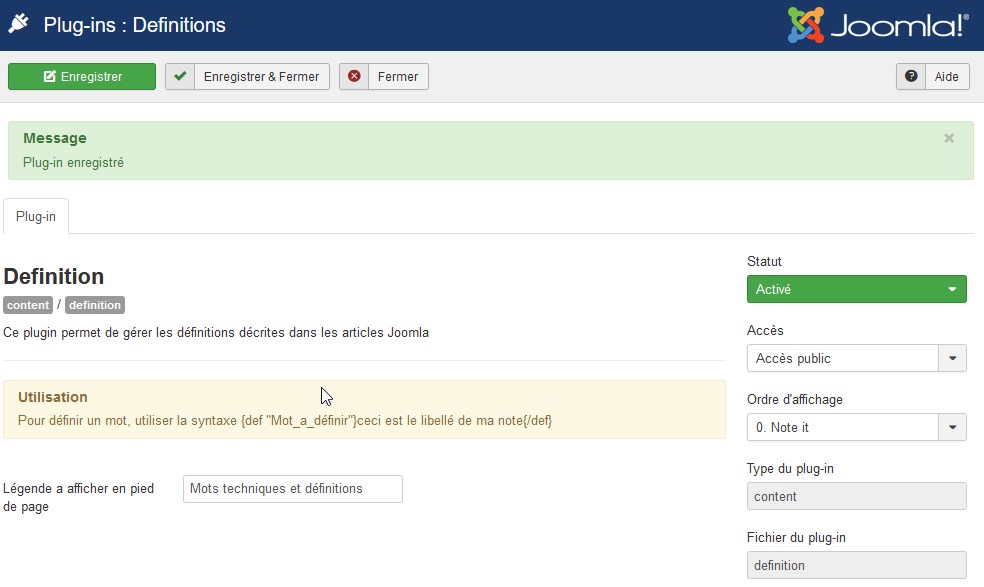
Task: Click arrow of Ordre d'affichage dropdown
Action: (x=953, y=428)
